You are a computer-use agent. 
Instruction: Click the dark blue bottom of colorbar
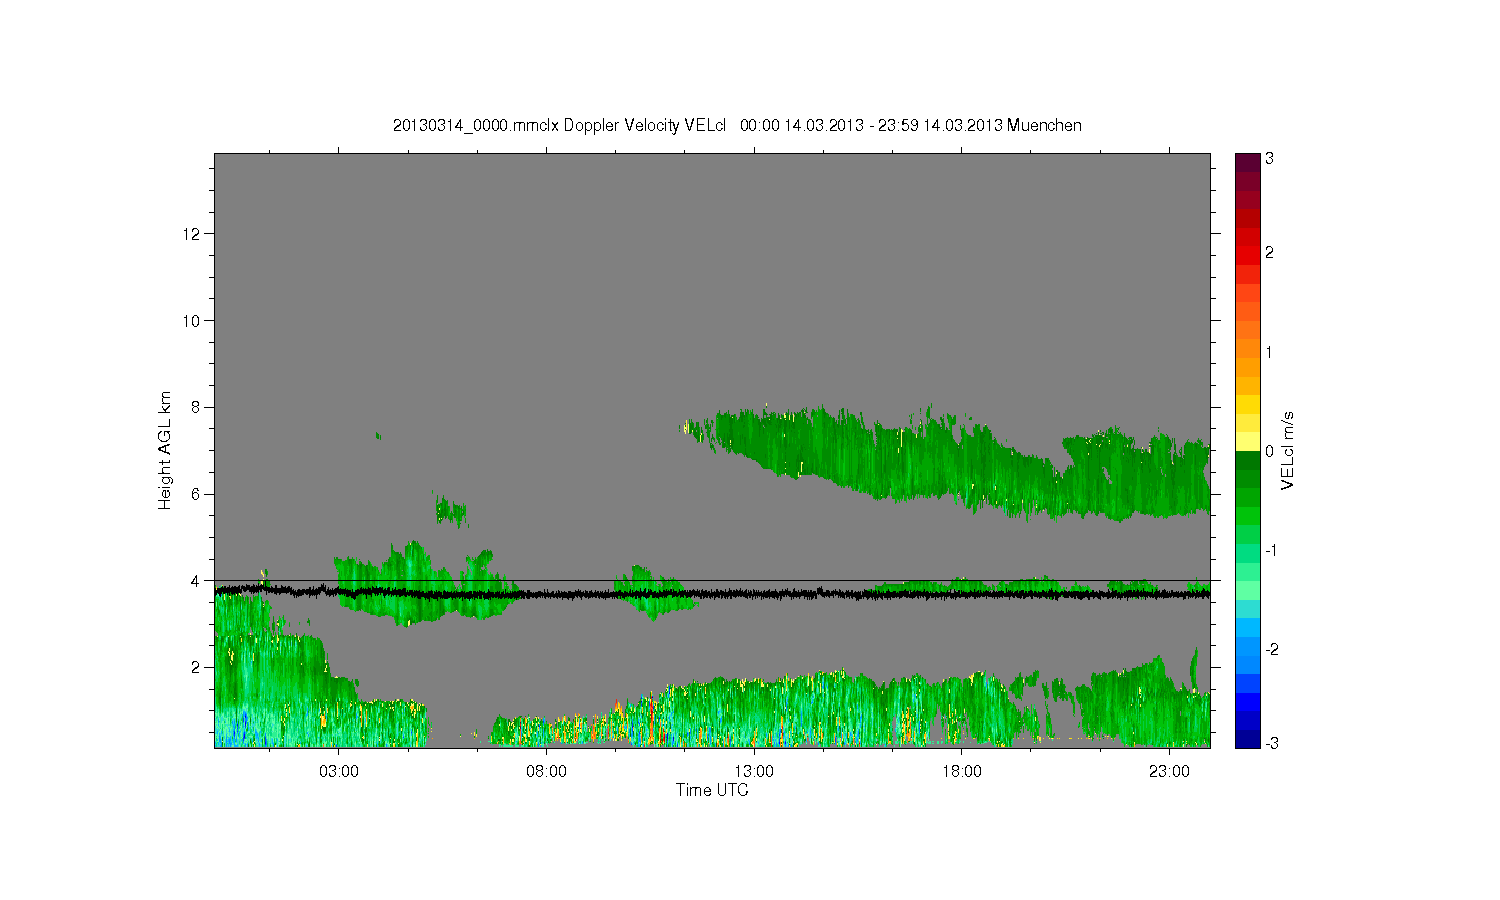point(1247,739)
